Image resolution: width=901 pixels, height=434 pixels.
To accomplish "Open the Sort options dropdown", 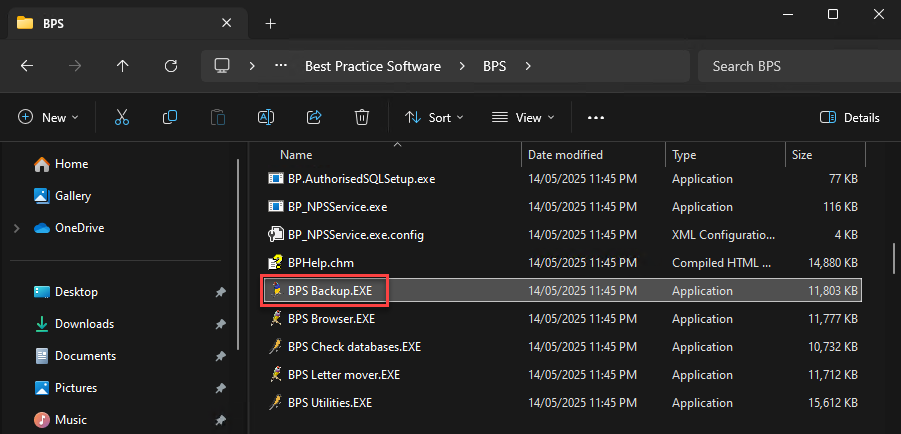I will pyautogui.click(x=434, y=118).
